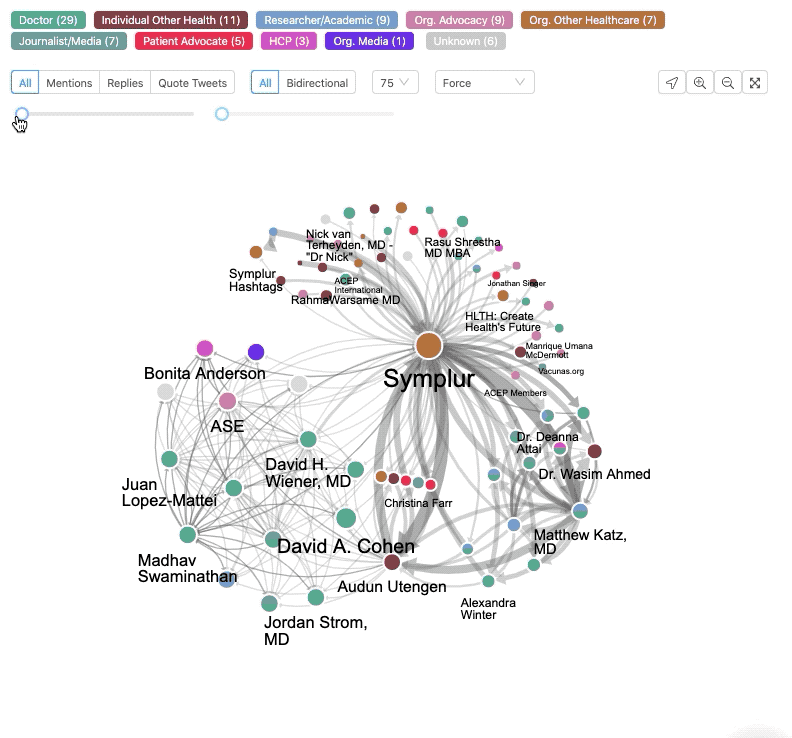Screen dimensions: 792x738
Task: Click the 'ACEP Members' label
Action: tap(515, 393)
